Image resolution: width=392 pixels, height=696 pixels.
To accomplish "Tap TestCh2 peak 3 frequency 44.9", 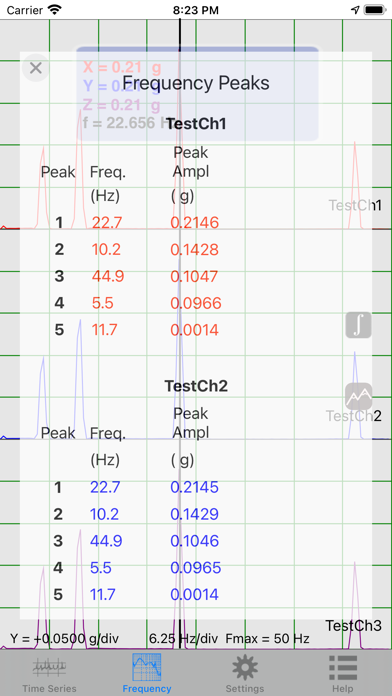I will (x=107, y=541).
